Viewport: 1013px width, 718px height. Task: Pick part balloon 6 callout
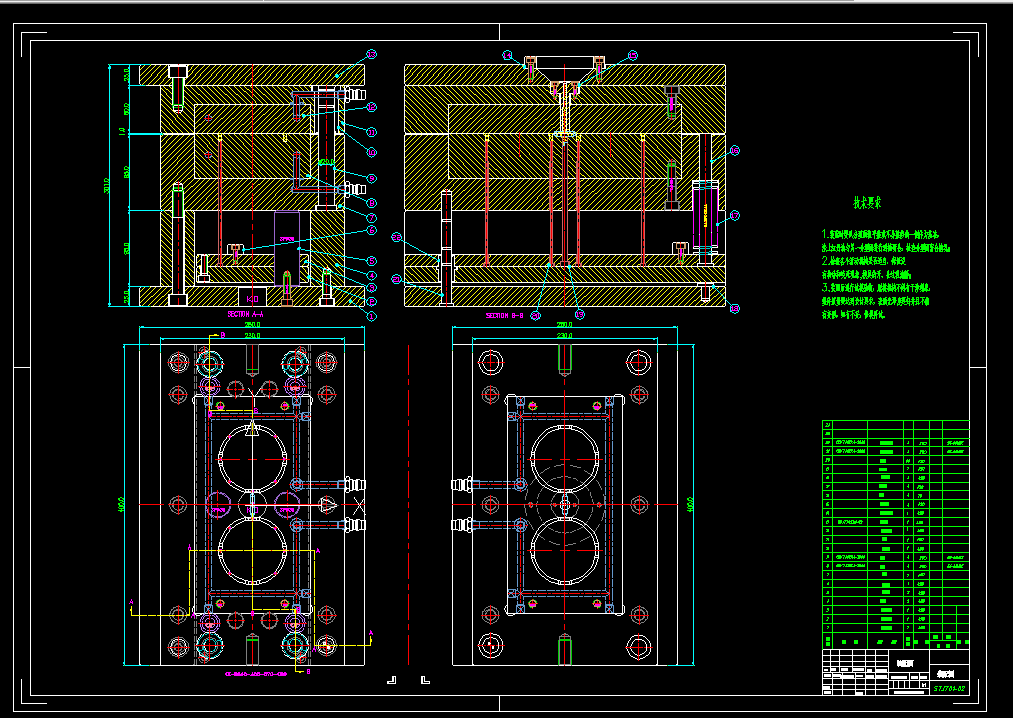pos(371,229)
